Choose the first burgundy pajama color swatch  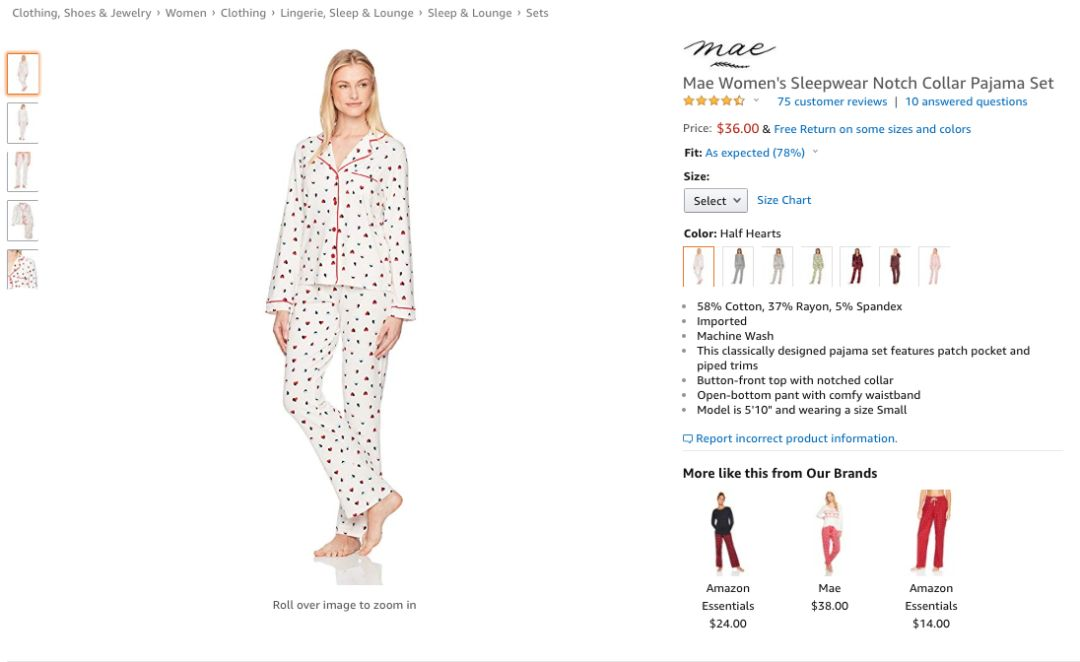[856, 266]
